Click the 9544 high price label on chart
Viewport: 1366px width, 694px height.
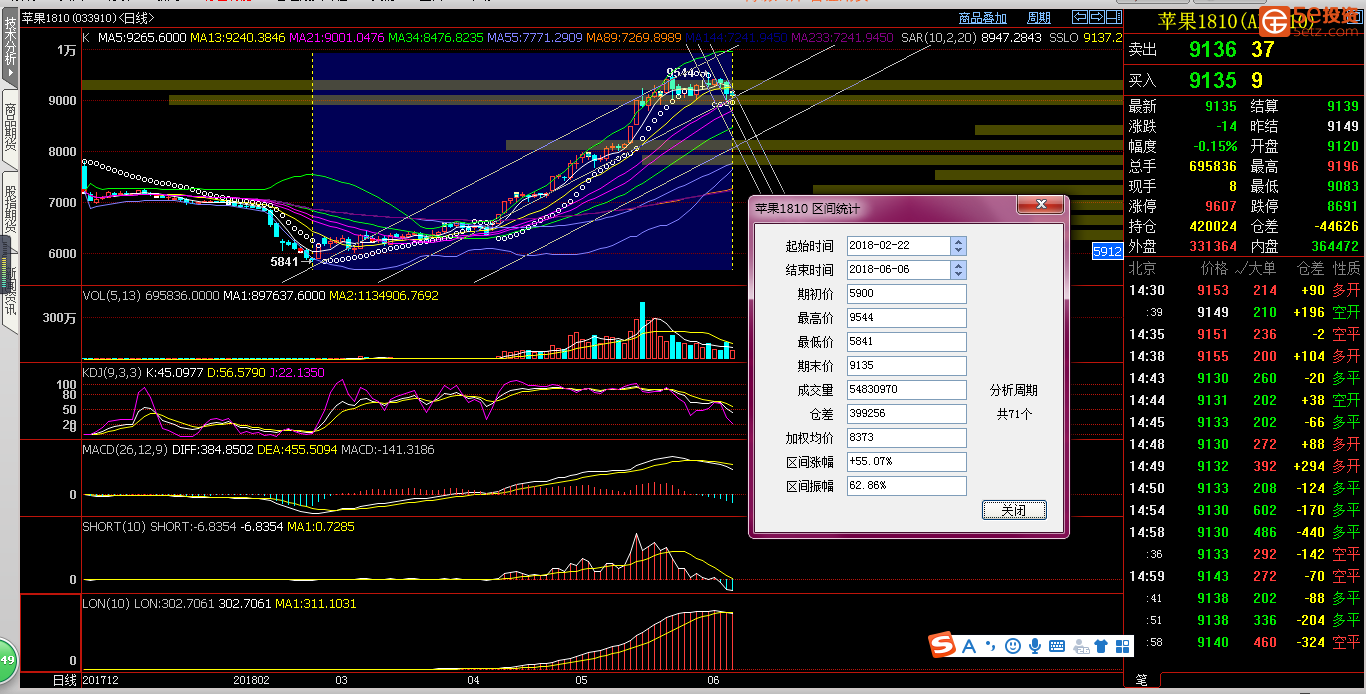(682, 72)
